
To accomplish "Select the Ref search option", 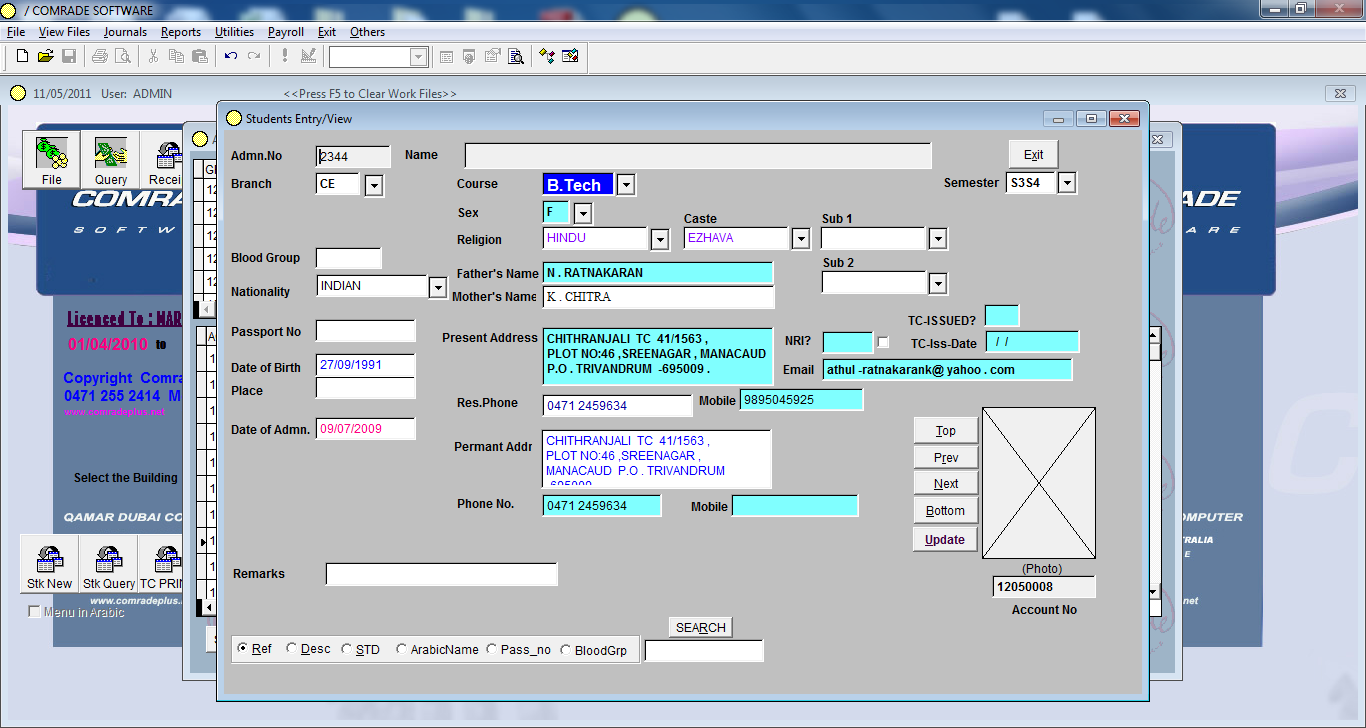I will pyautogui.click(x=241, y=648).
